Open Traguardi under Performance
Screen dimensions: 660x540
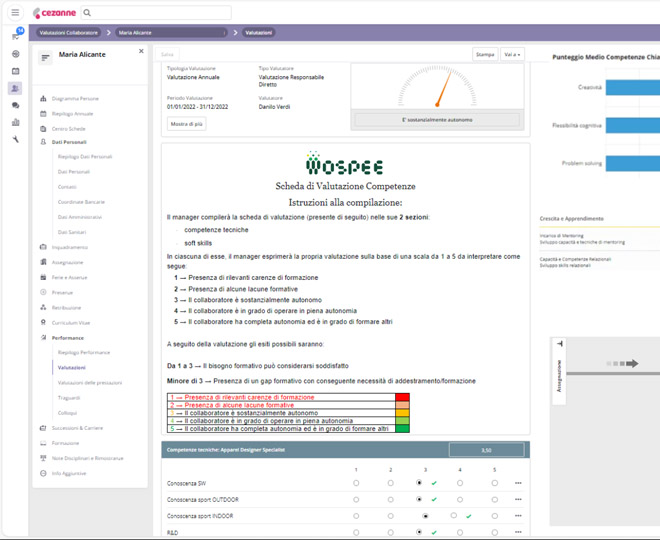click(x=69, y=398)
